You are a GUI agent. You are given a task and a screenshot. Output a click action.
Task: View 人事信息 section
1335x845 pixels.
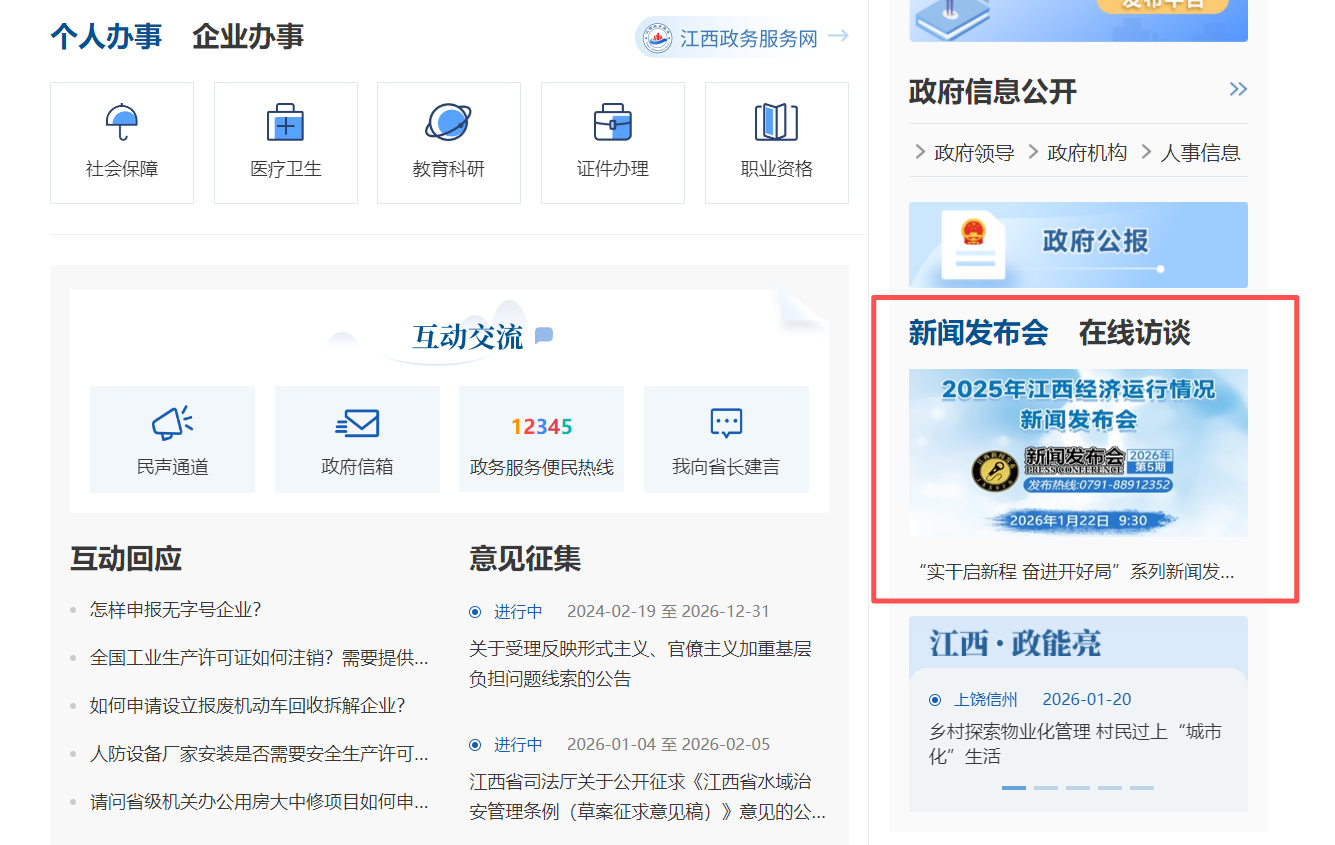click(x=1200, y=153)
